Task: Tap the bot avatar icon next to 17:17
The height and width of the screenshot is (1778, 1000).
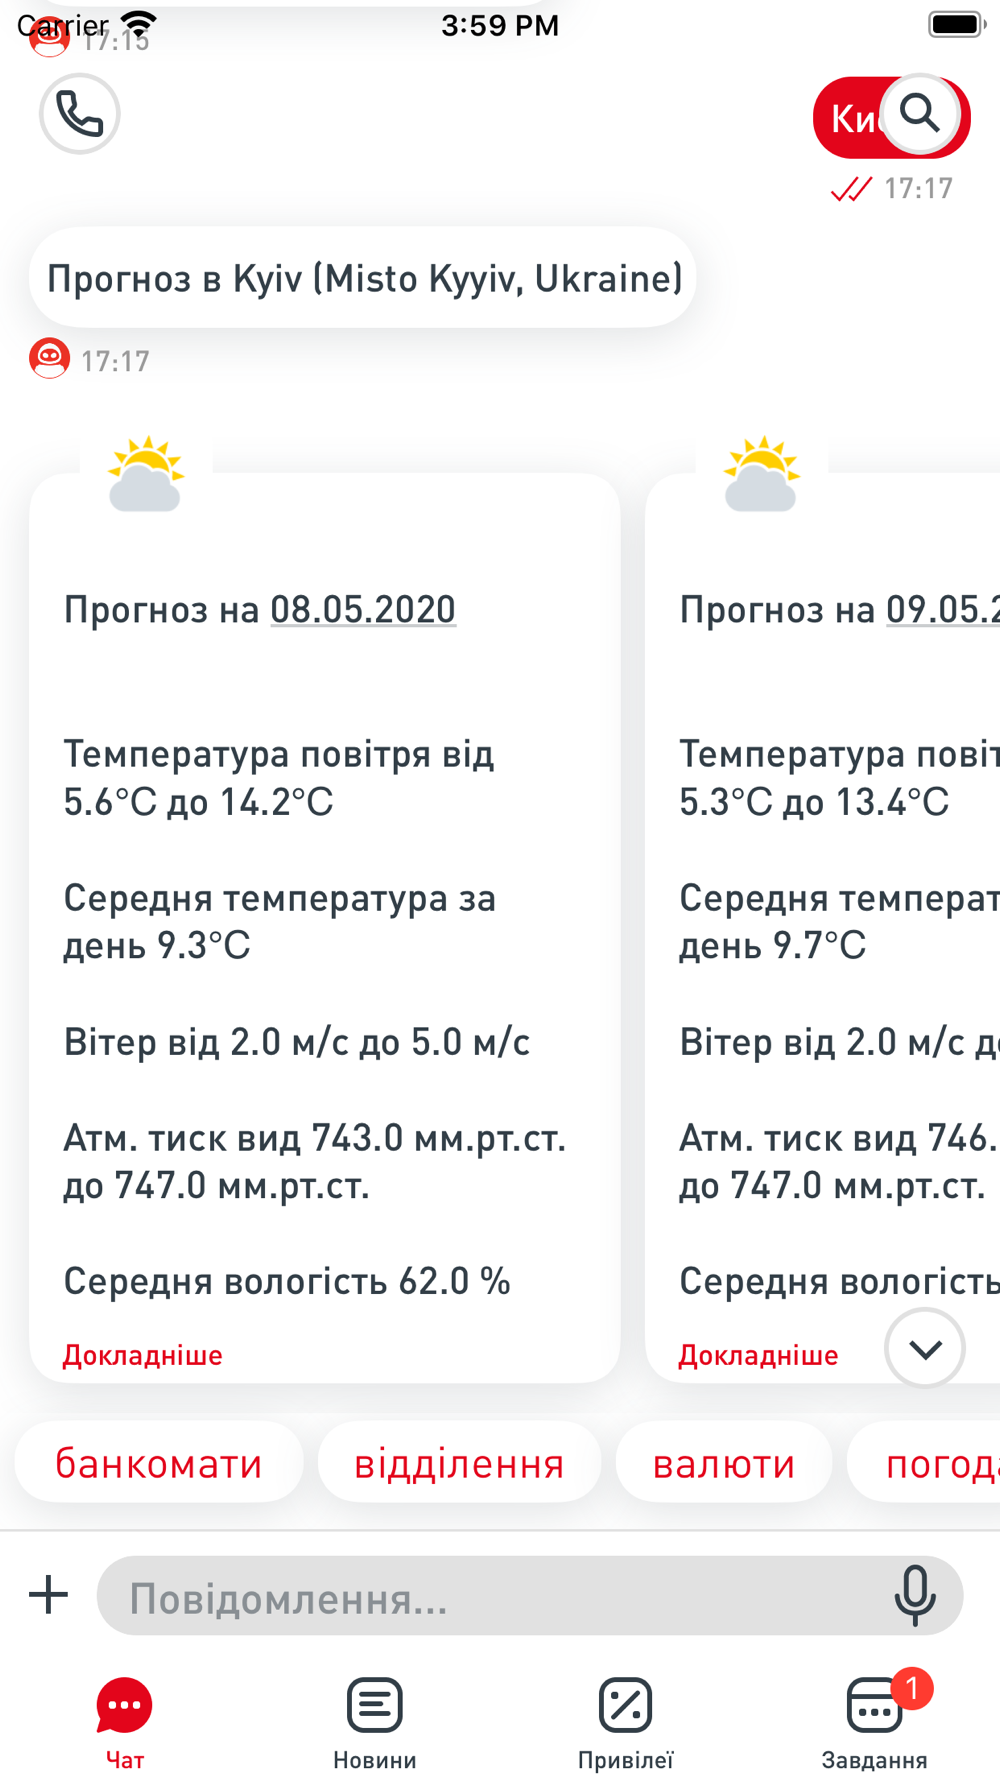Action: click(x=49, y=359)
